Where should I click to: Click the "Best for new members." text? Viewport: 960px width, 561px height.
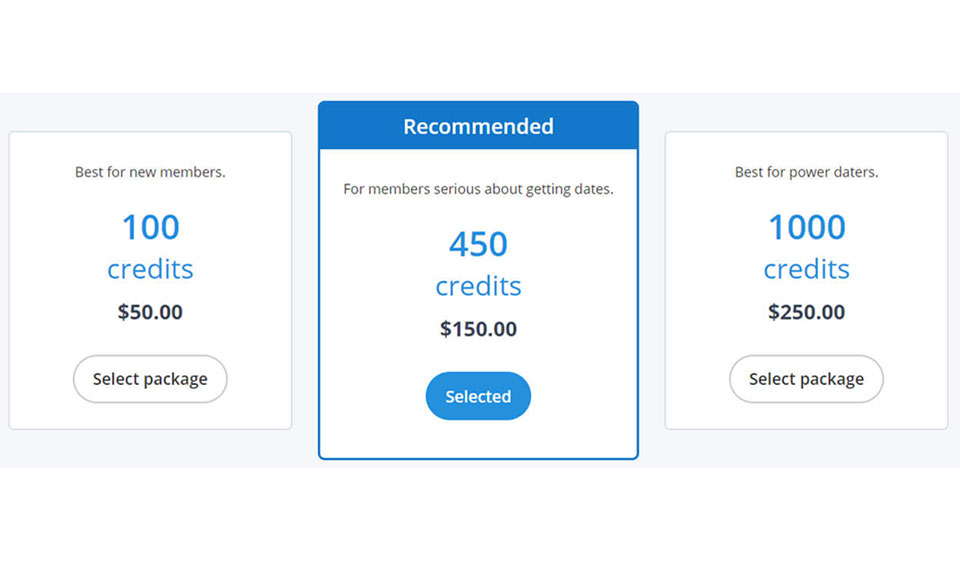click(x=150, y=172)
